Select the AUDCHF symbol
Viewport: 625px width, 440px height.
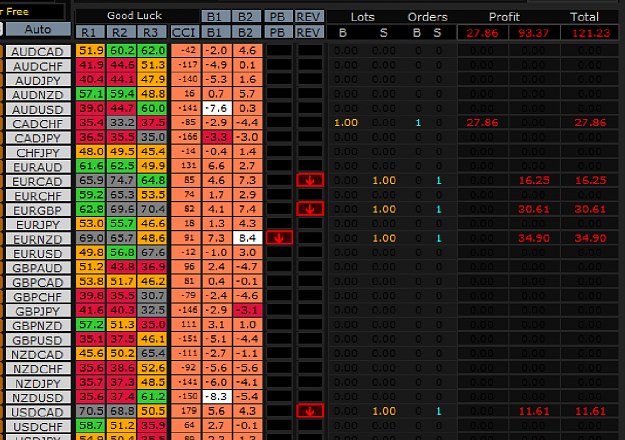click(x=38, y=66)
